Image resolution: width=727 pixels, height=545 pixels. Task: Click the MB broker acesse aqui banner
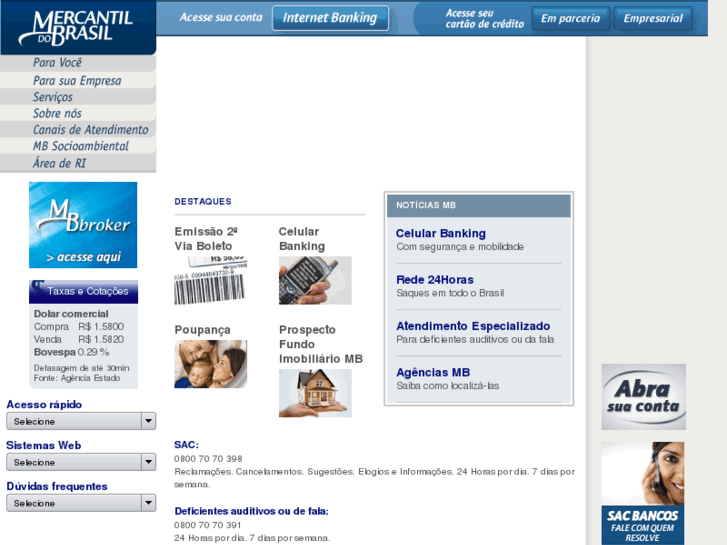click(83, 225)
